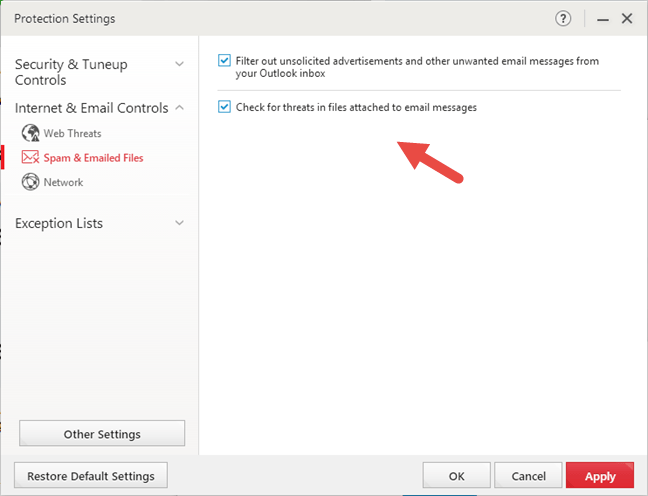Click the Filter out unsolicited advertisements label text
This screenshot has width=648, height=496.
pos(417,67)
